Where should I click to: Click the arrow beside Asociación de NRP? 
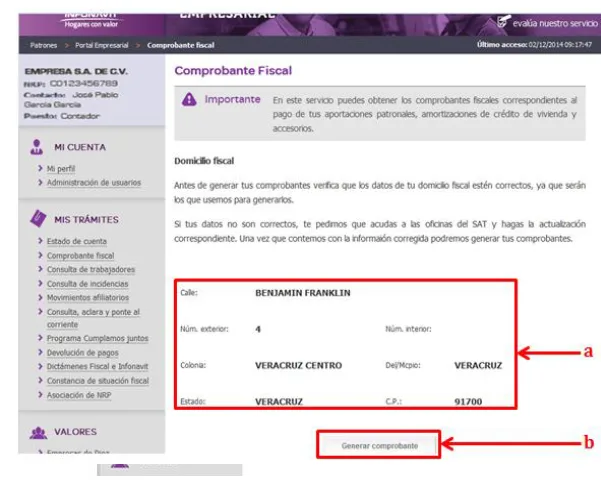point(40,394)
